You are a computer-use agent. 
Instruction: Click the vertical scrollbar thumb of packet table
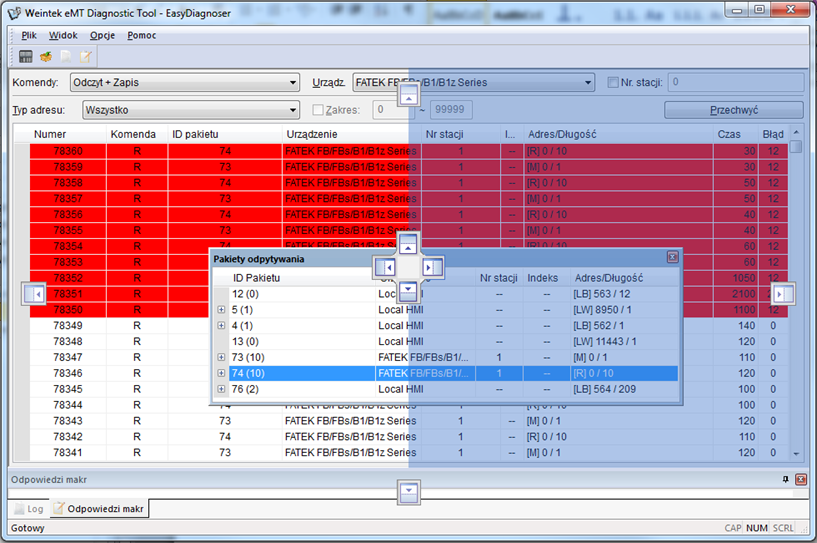pyautogui.click(x=796, y=146)
